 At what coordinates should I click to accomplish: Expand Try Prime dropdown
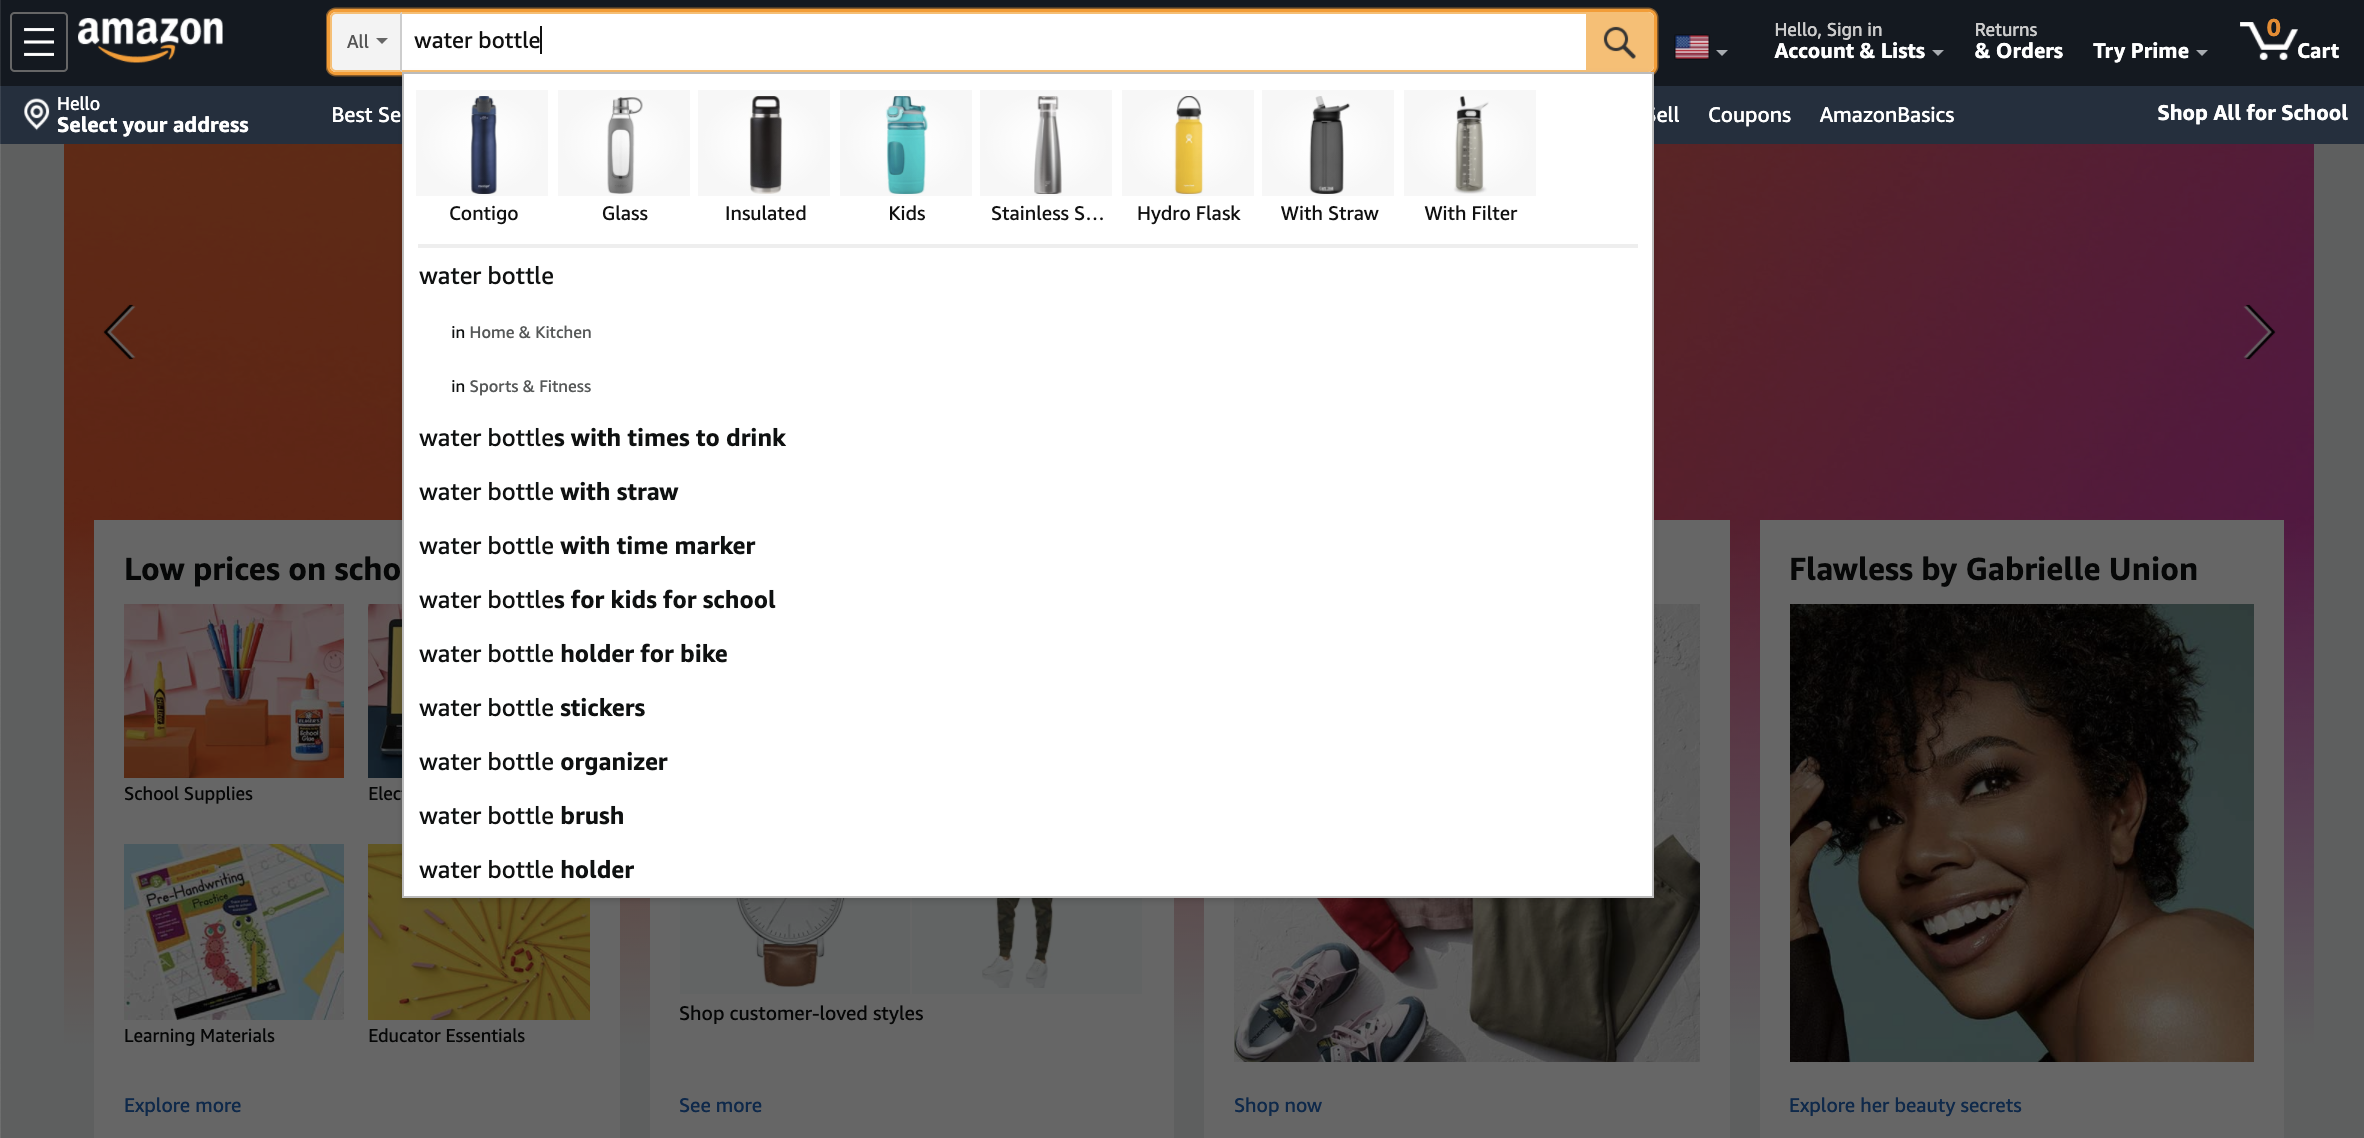(2150, 51)
